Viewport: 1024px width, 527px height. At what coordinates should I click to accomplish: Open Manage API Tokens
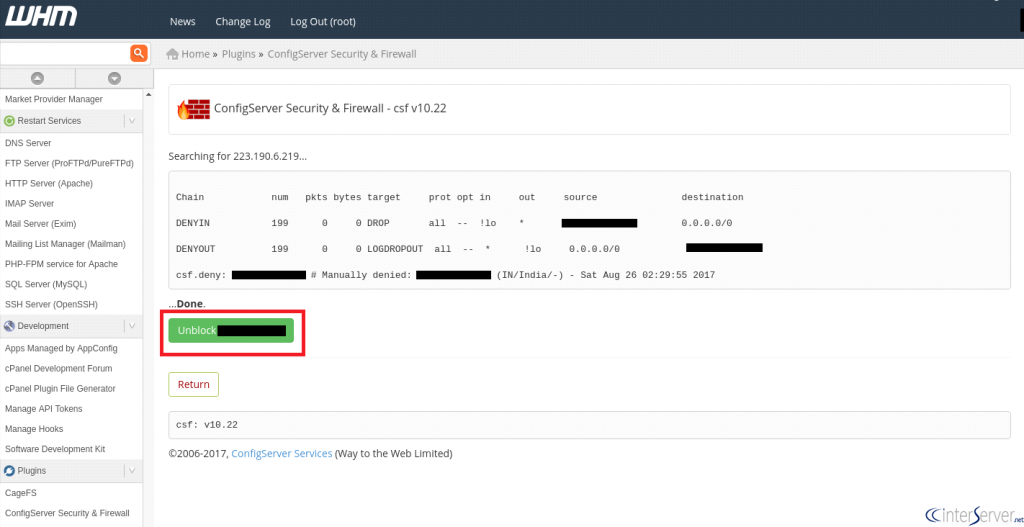coord(44,409)
